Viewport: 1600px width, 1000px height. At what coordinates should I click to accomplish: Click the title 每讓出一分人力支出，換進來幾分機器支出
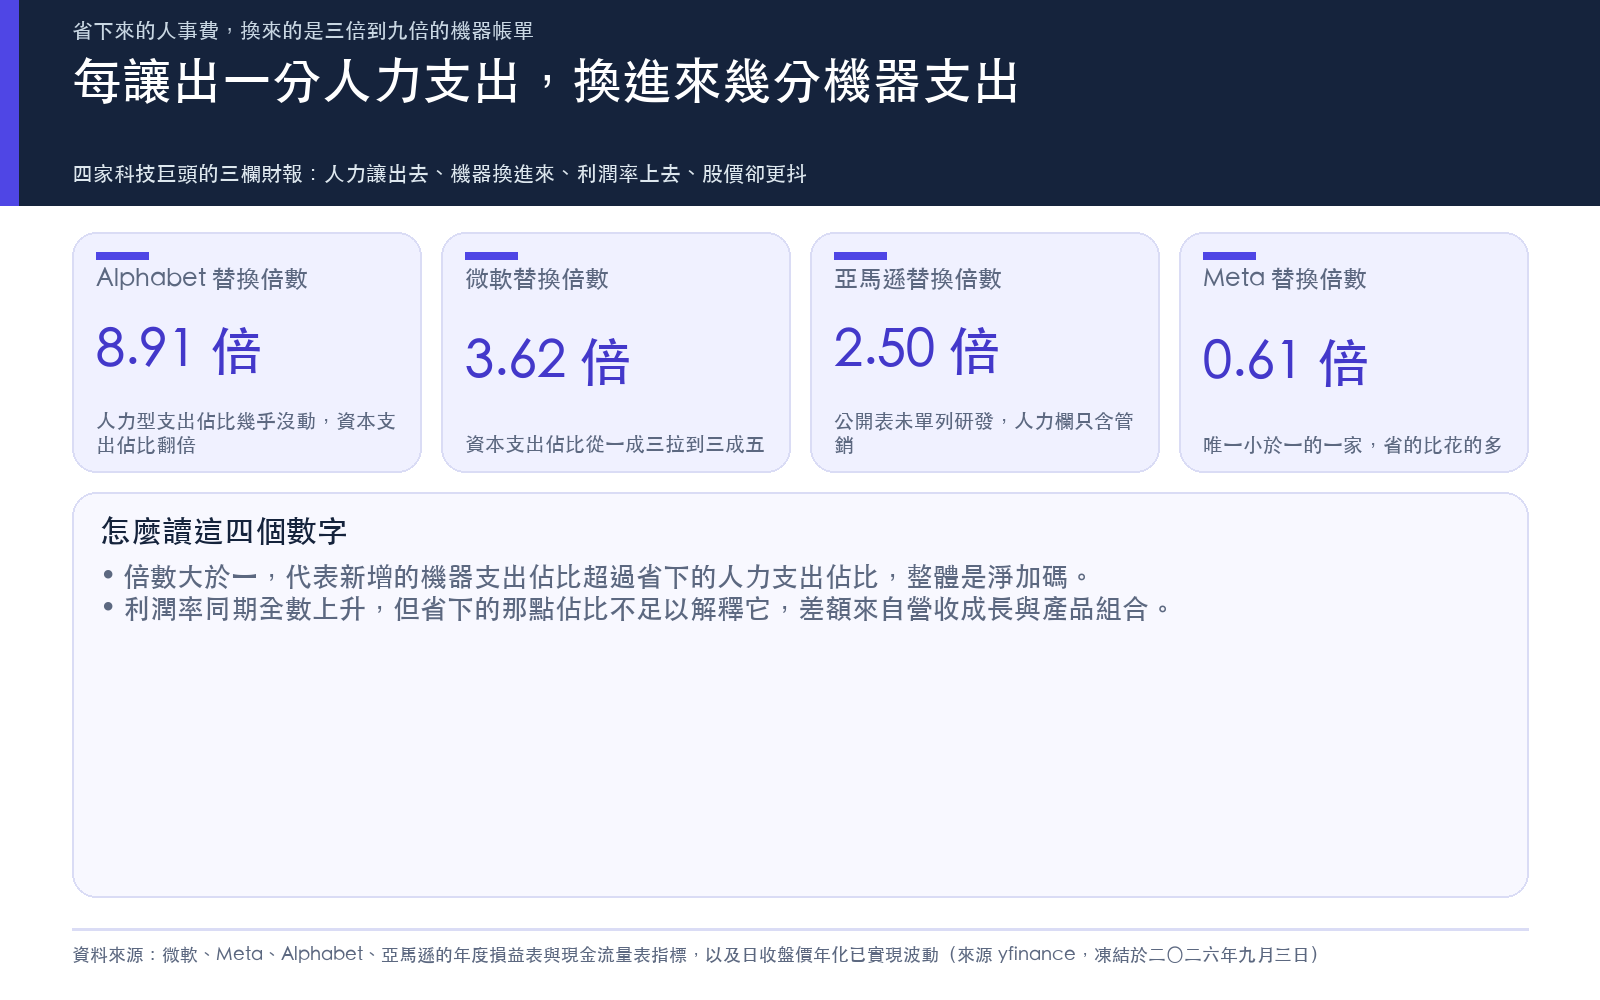[546, 82]
